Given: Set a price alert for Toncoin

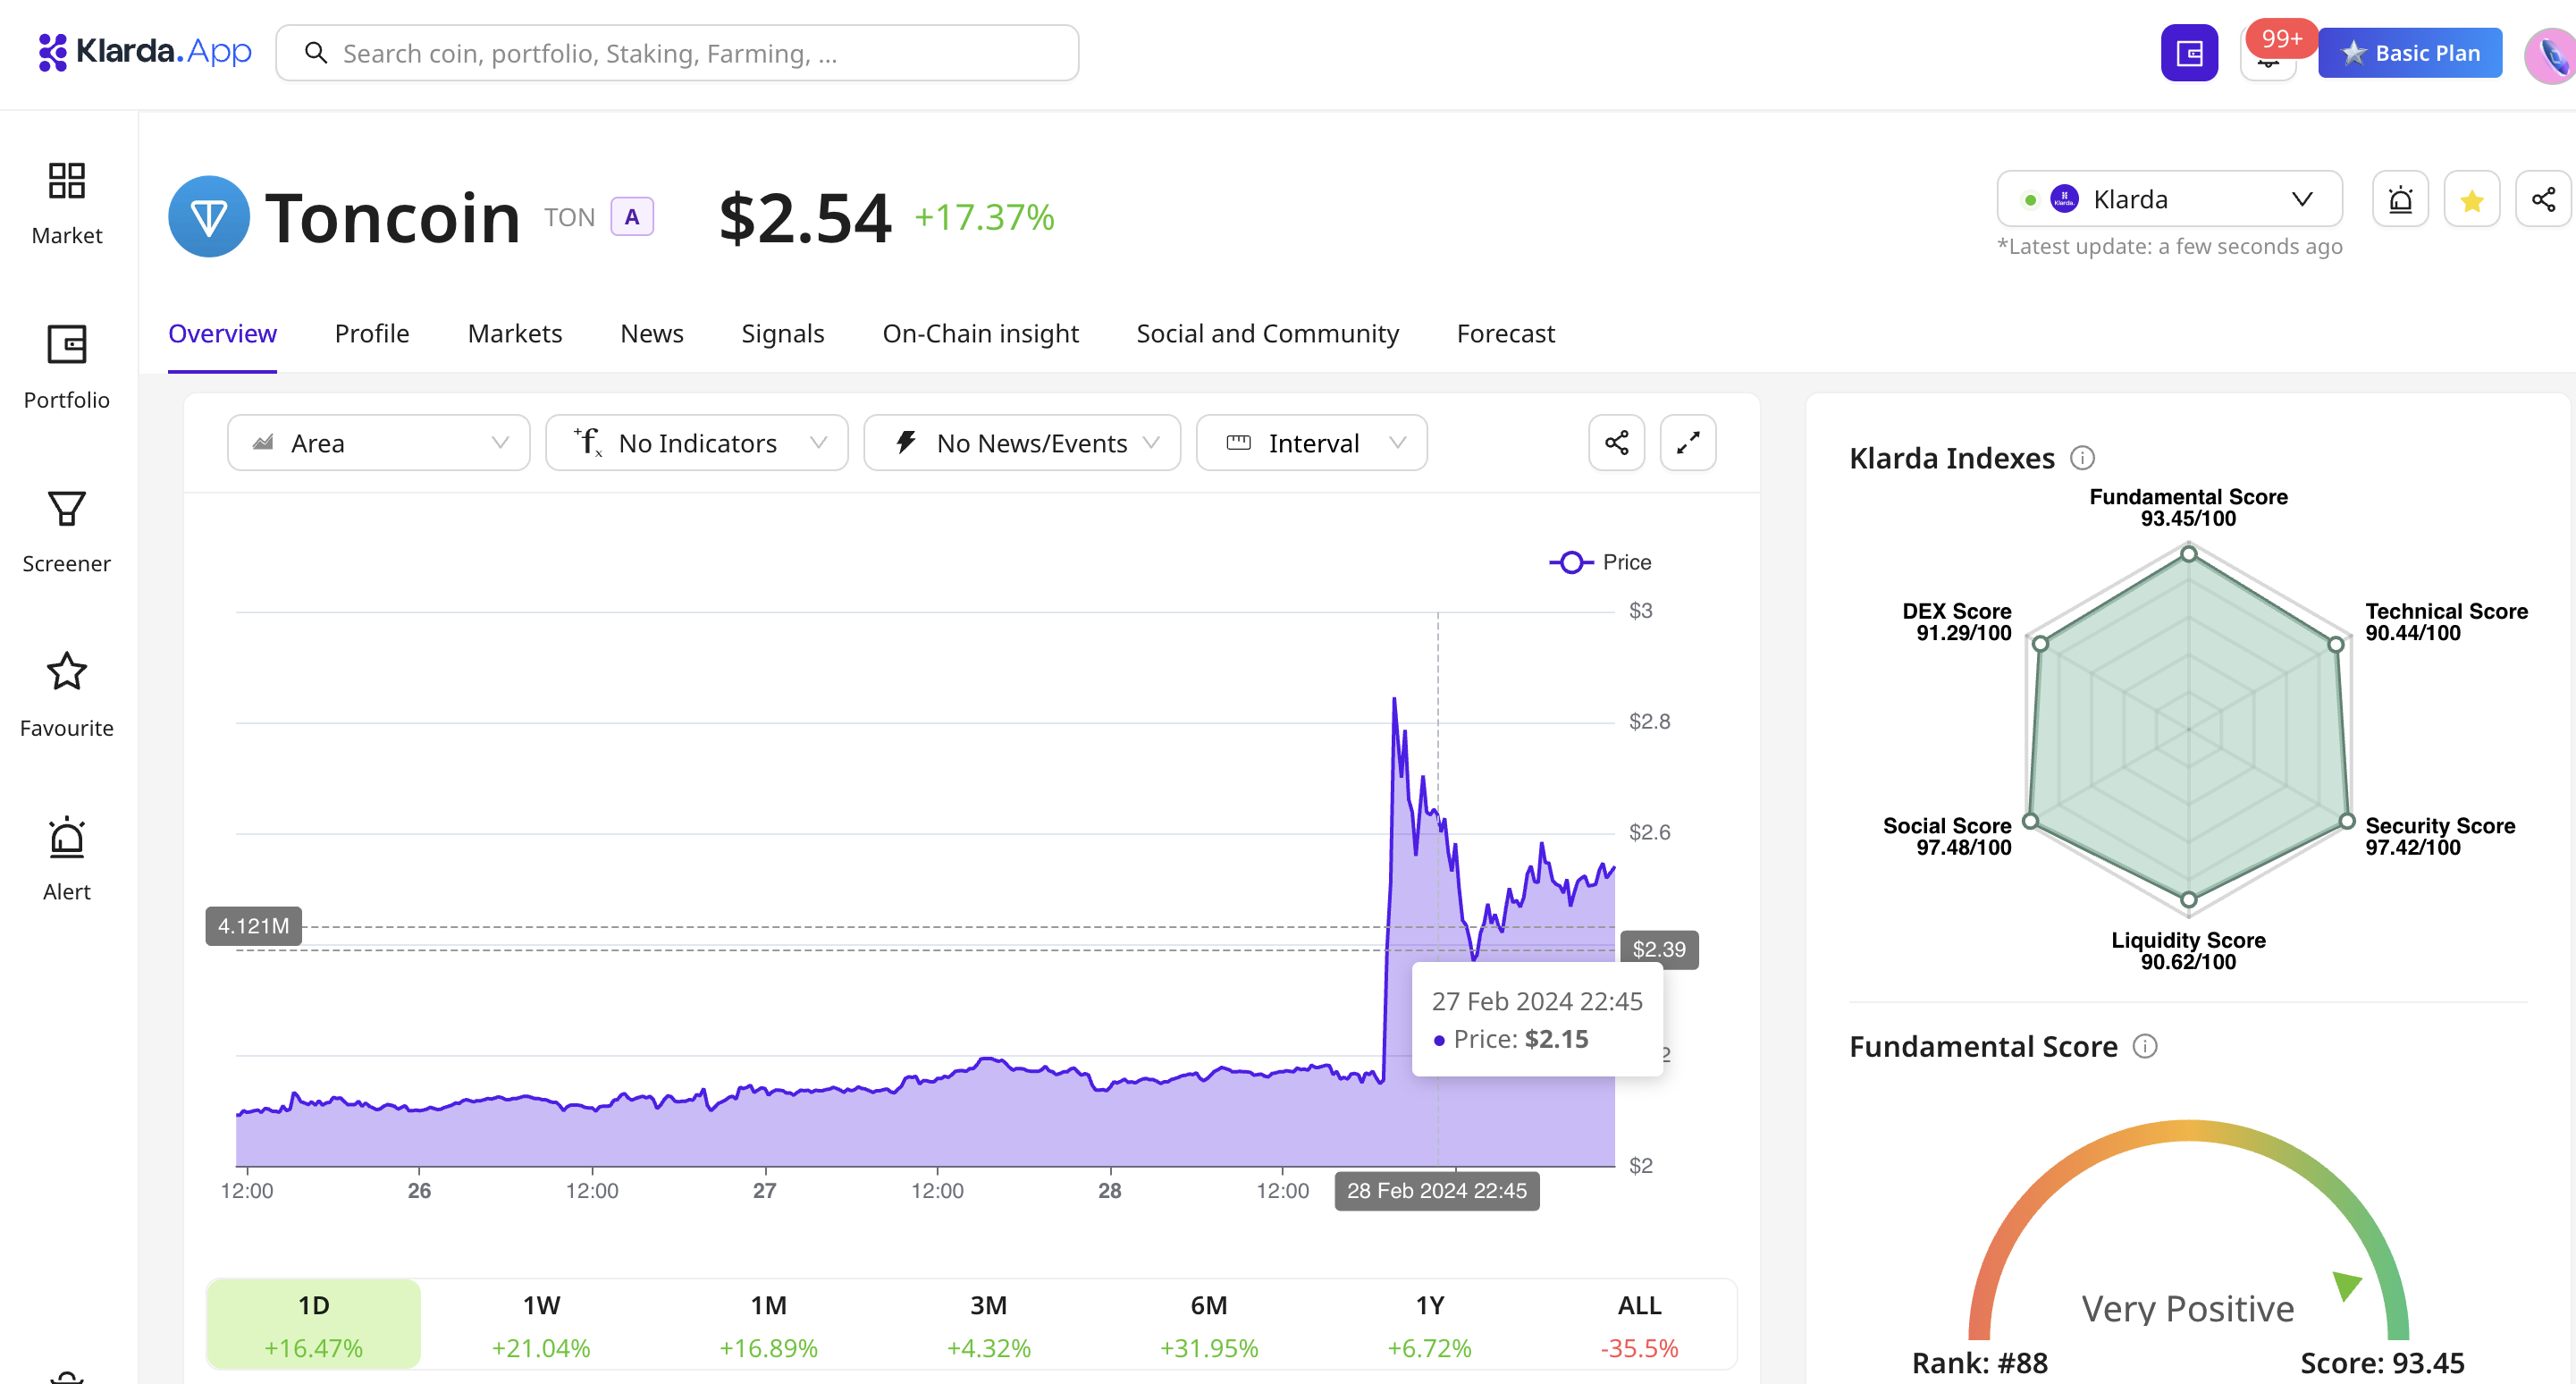Looking at the screenshot, I should pos(2400,200).
